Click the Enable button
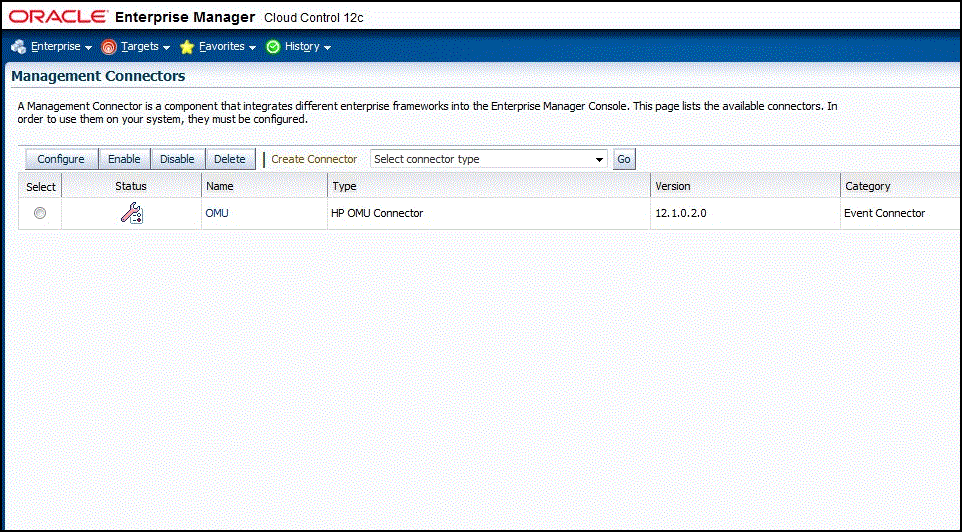 [x=125, y=159]
